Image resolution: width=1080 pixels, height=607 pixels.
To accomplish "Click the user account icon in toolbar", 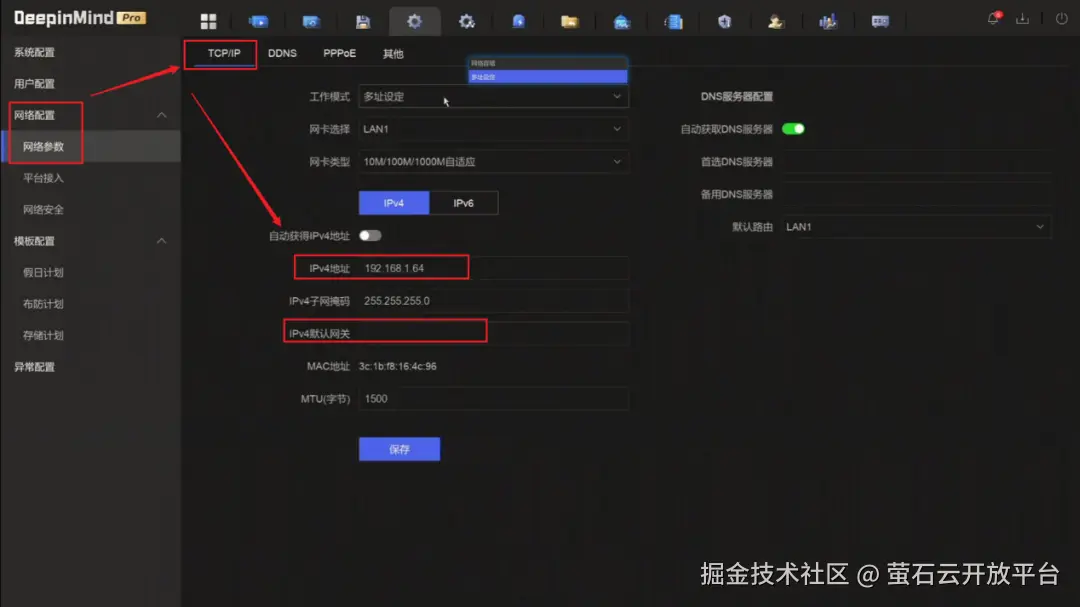I will click(777, 20).
